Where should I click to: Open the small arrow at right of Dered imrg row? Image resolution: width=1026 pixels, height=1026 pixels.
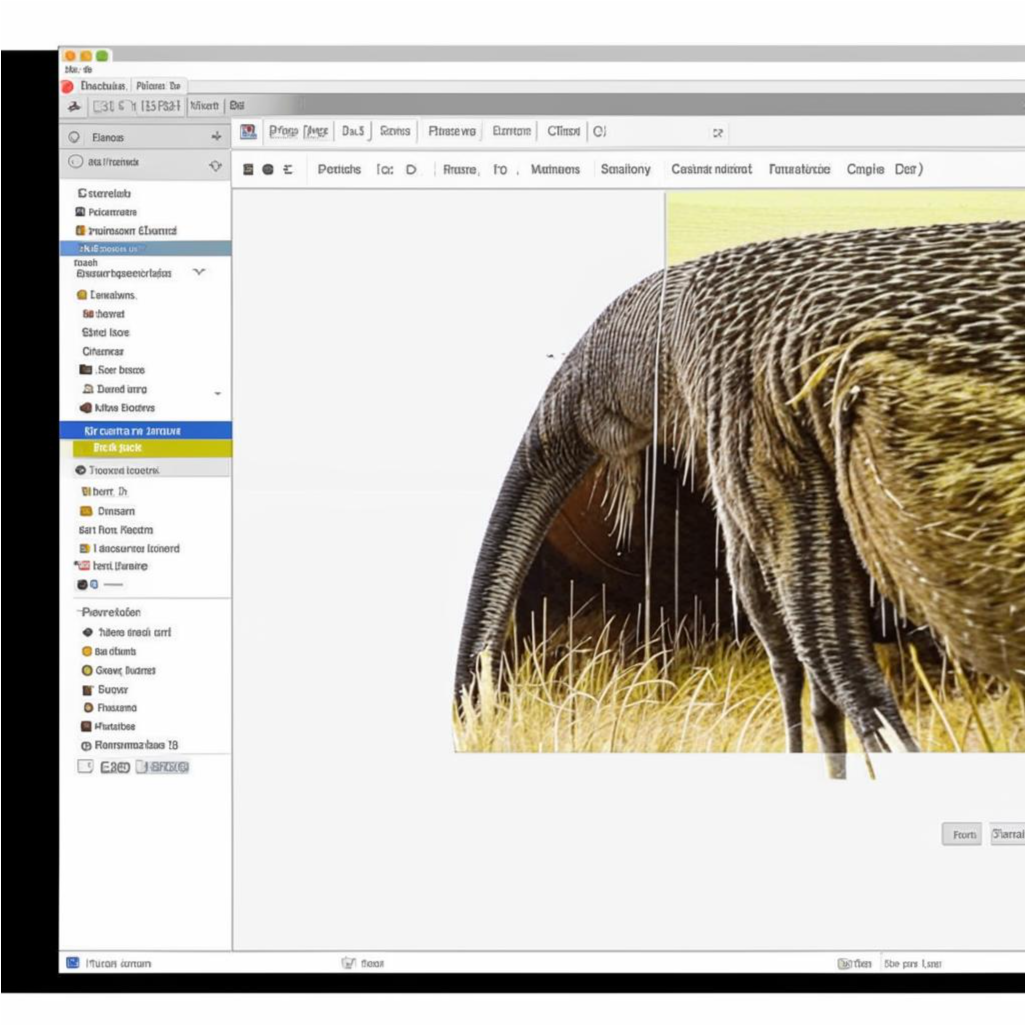pyautogui.click(x=218, y=393)
